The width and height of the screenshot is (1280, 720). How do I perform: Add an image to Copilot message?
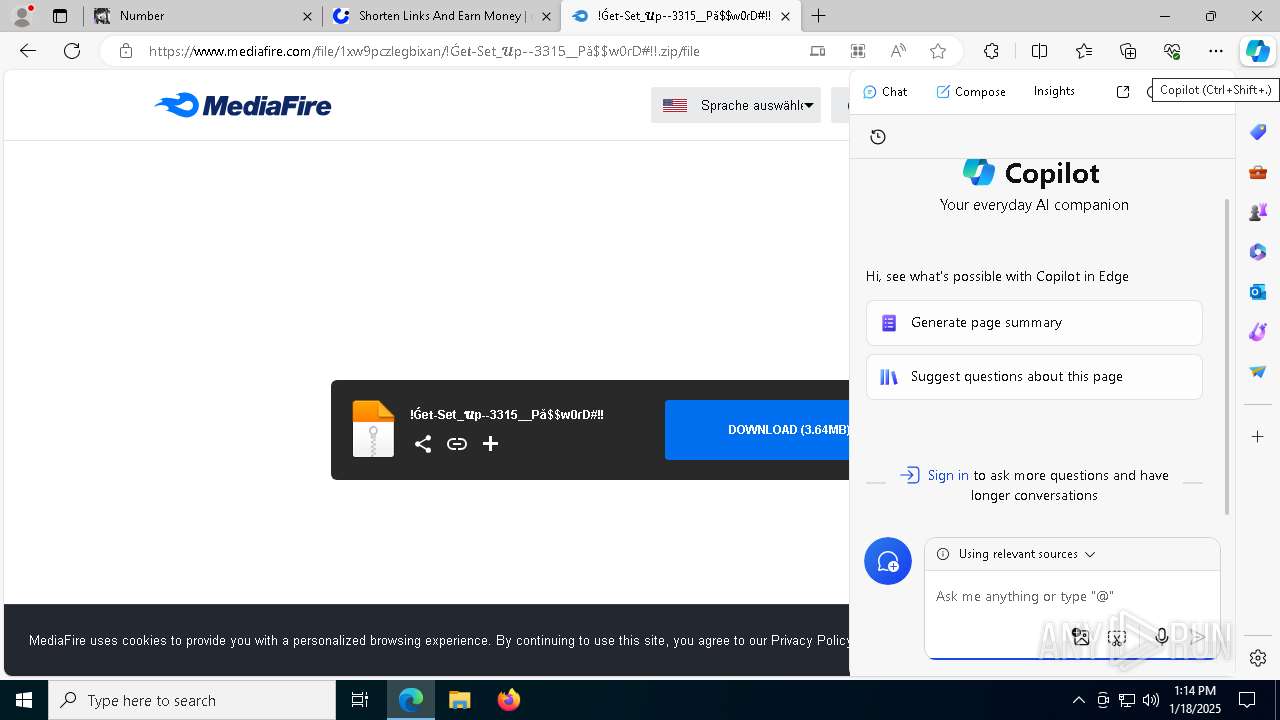1081,637
